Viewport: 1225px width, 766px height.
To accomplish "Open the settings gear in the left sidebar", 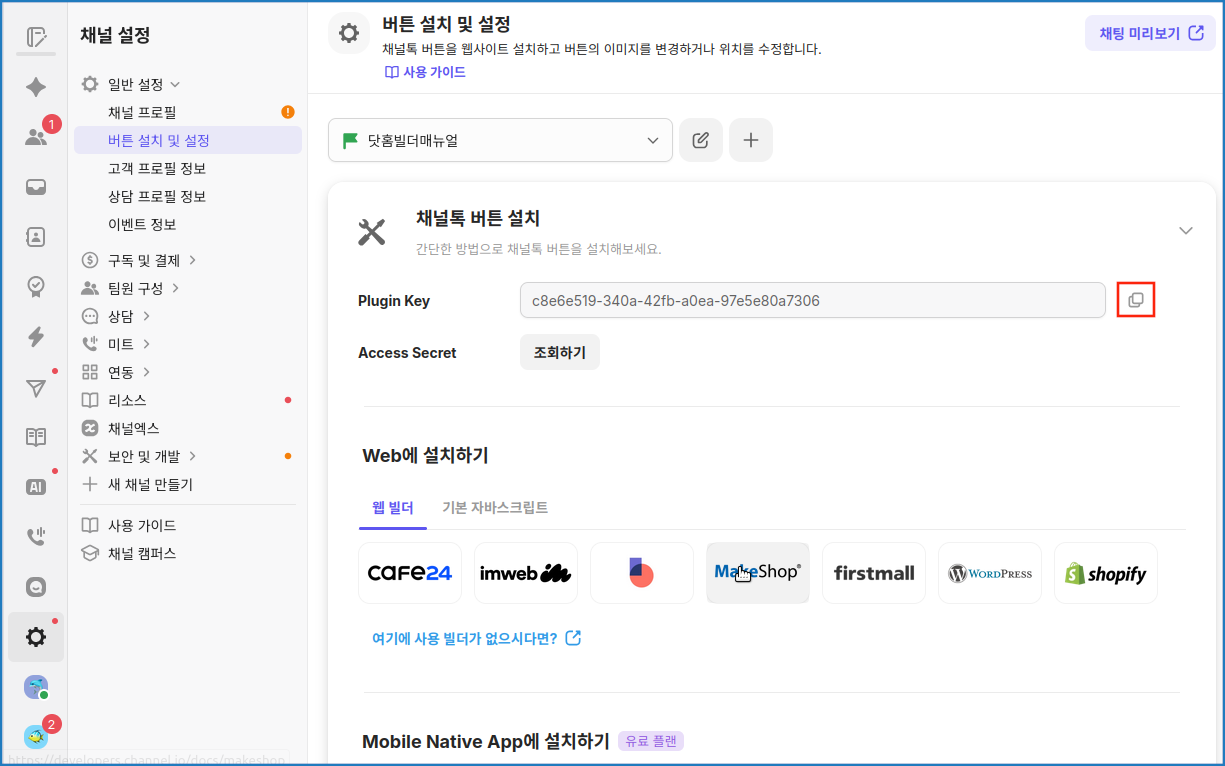I will coord(36,637).
